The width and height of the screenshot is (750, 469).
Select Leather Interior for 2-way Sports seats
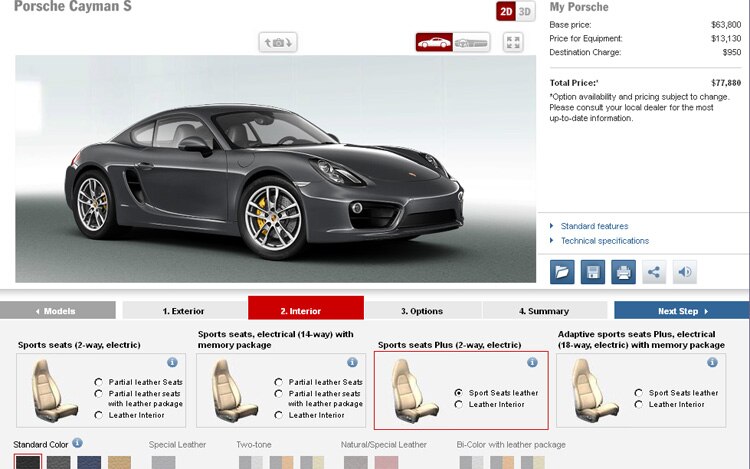(x=99, y=415)
